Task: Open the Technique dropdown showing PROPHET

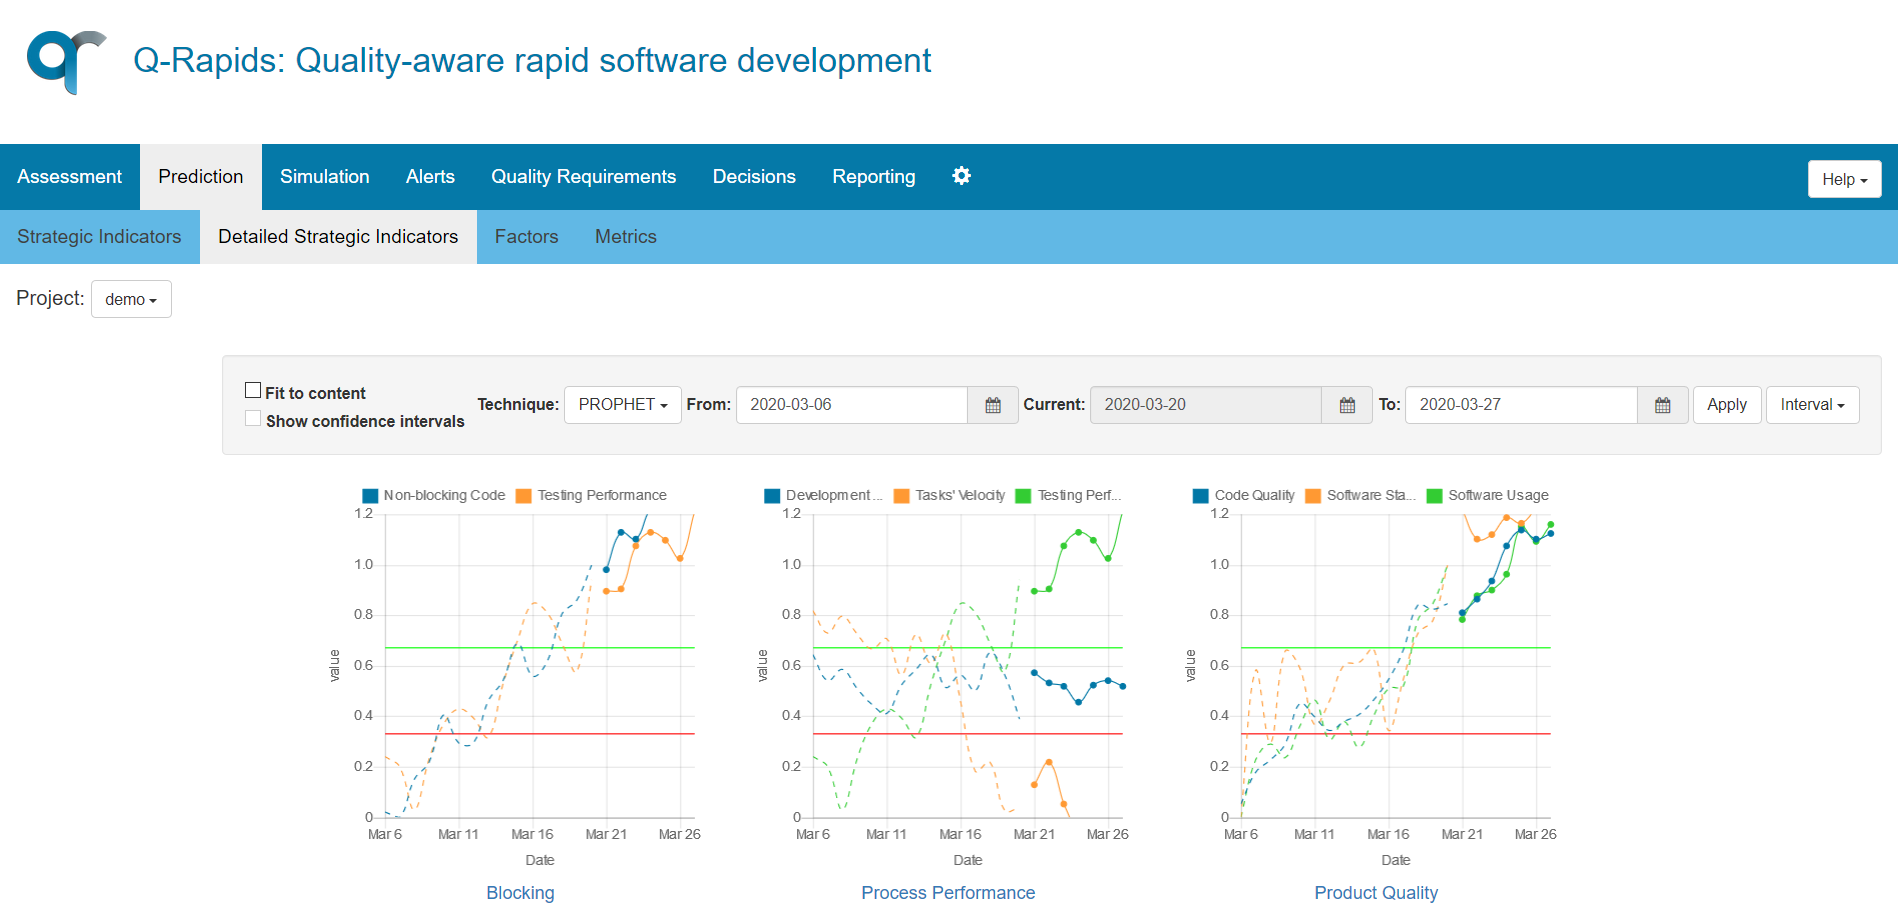Action: (x=622, y=405)
